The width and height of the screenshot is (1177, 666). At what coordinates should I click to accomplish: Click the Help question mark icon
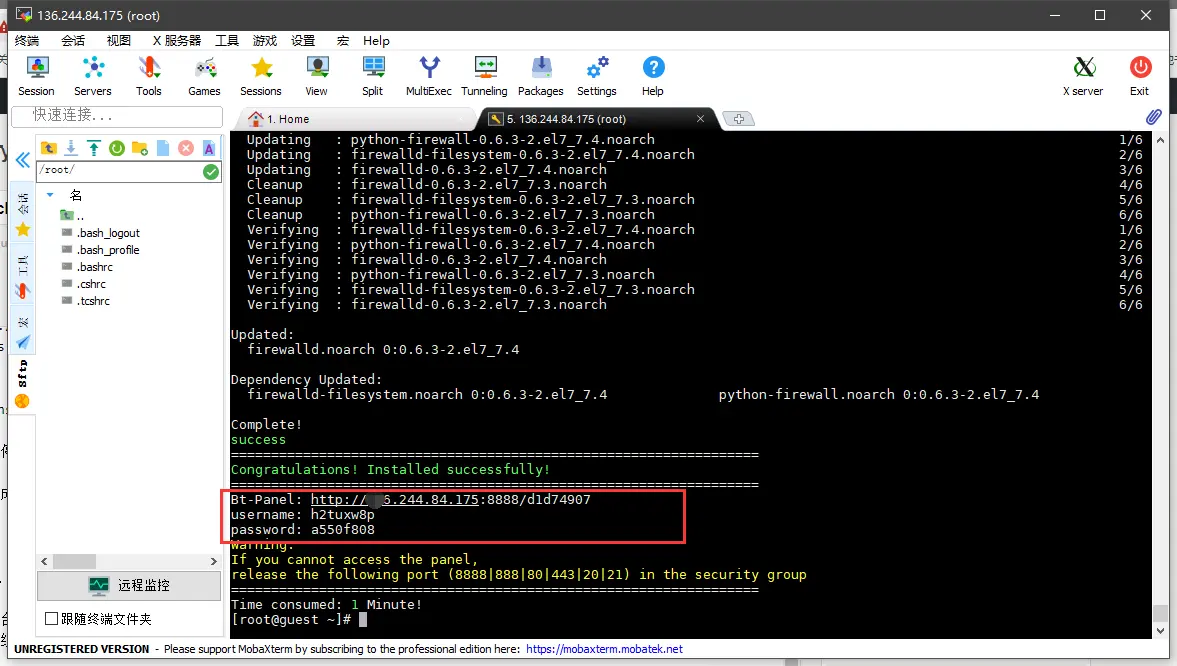click(653, 76)
